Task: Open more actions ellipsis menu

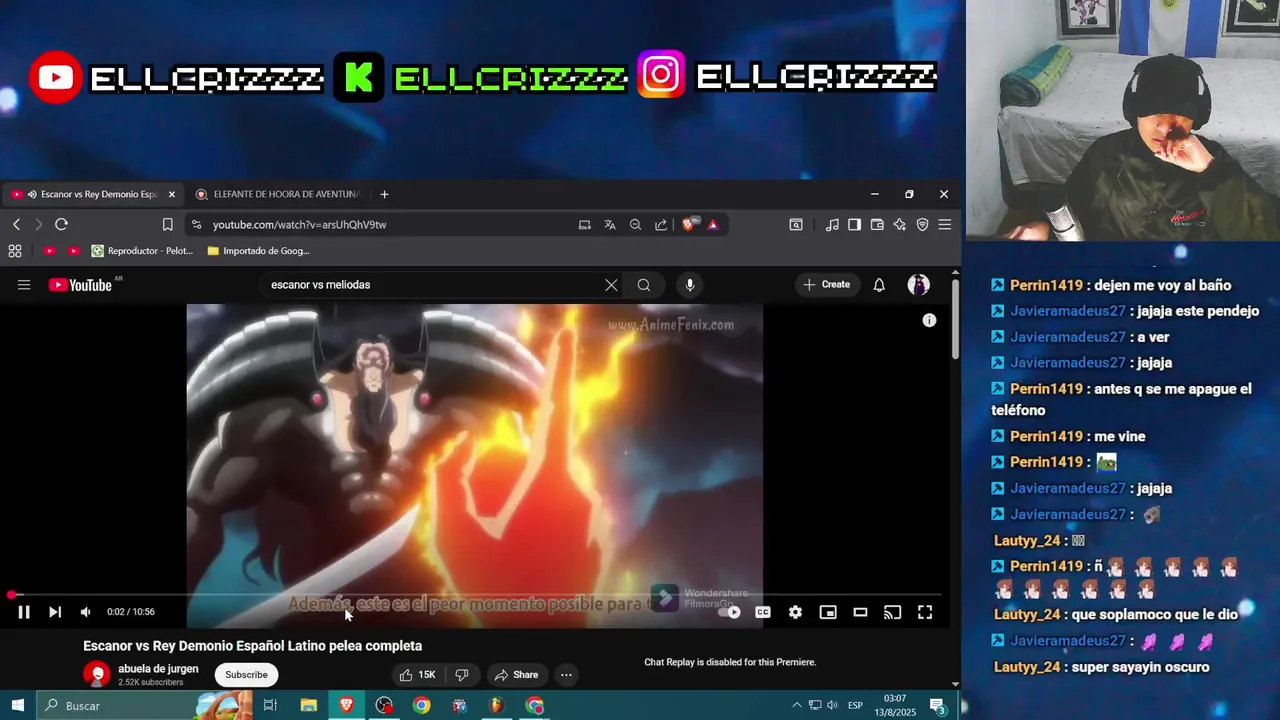Action: click(566, 675)
